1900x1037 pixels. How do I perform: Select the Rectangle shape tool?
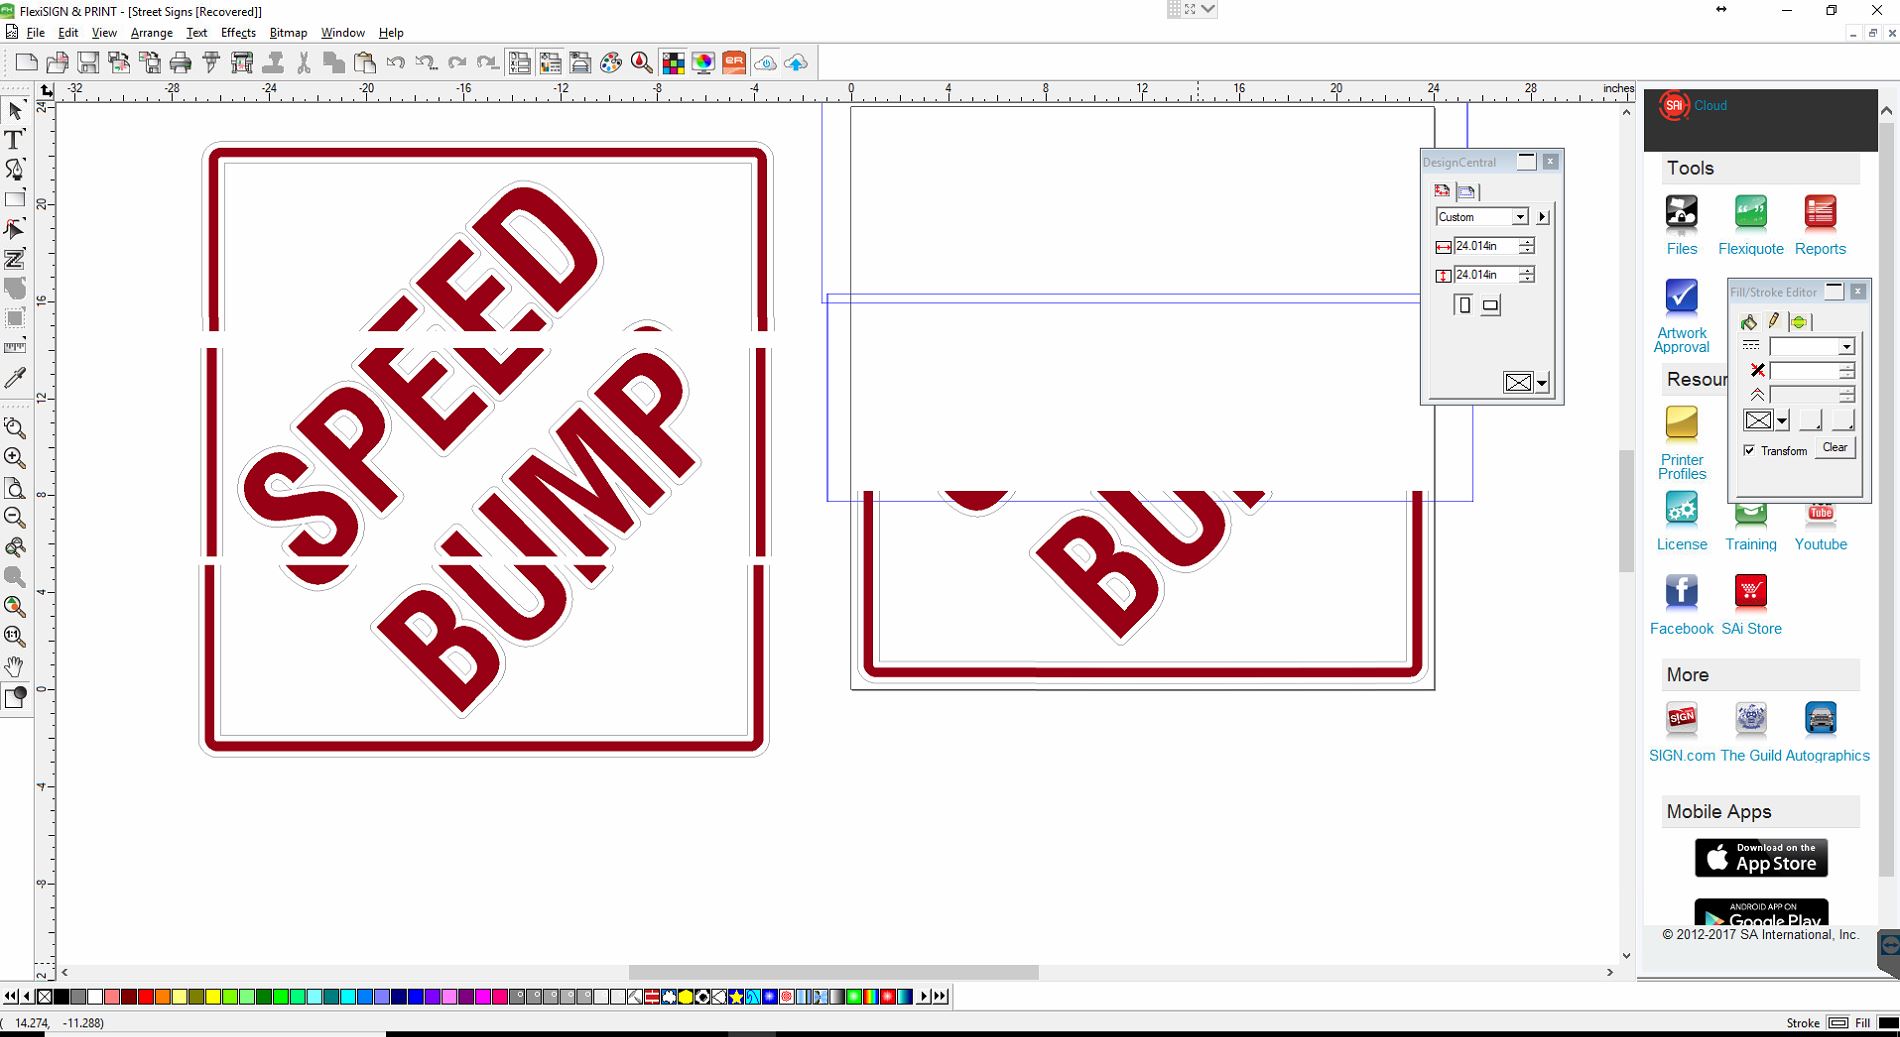coord(15,199)
